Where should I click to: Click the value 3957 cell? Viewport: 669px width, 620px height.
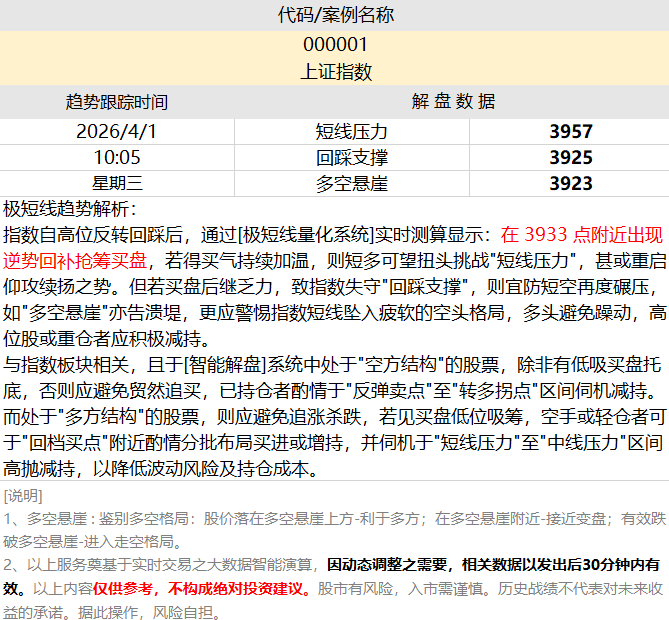(570, 131)
